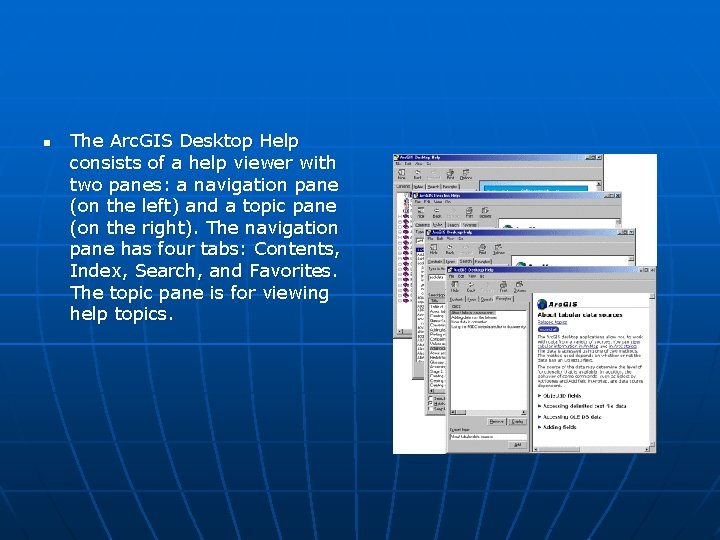This screenshot has height=540, width=720.
Task: Switch to Contents tab in front help window
Action: (456, 299)
